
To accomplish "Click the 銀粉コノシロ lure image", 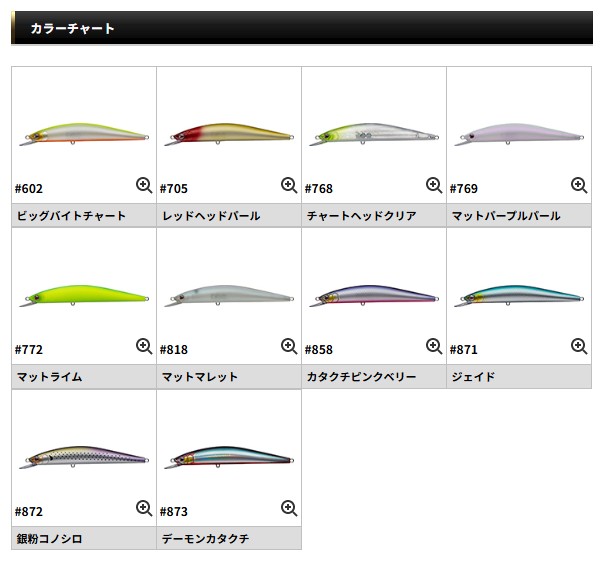I will (84, 459).
